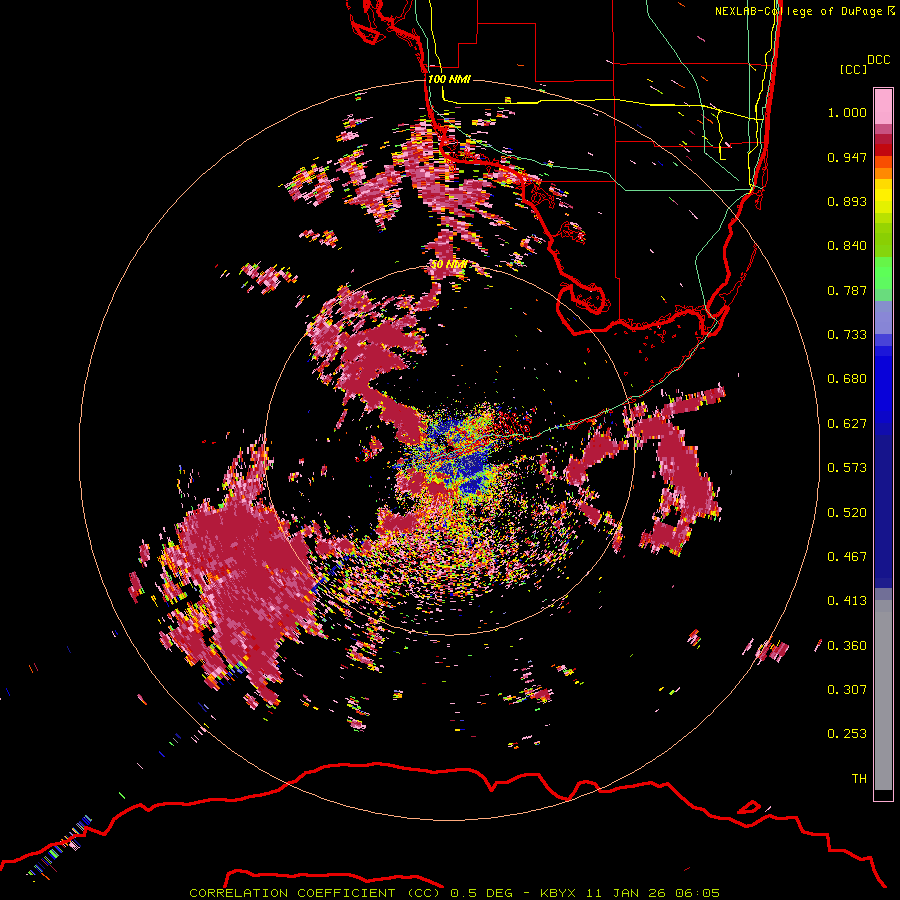Click the 0.307 scale value
Viewport: 900px width, 900px height.
coord(847,690)
